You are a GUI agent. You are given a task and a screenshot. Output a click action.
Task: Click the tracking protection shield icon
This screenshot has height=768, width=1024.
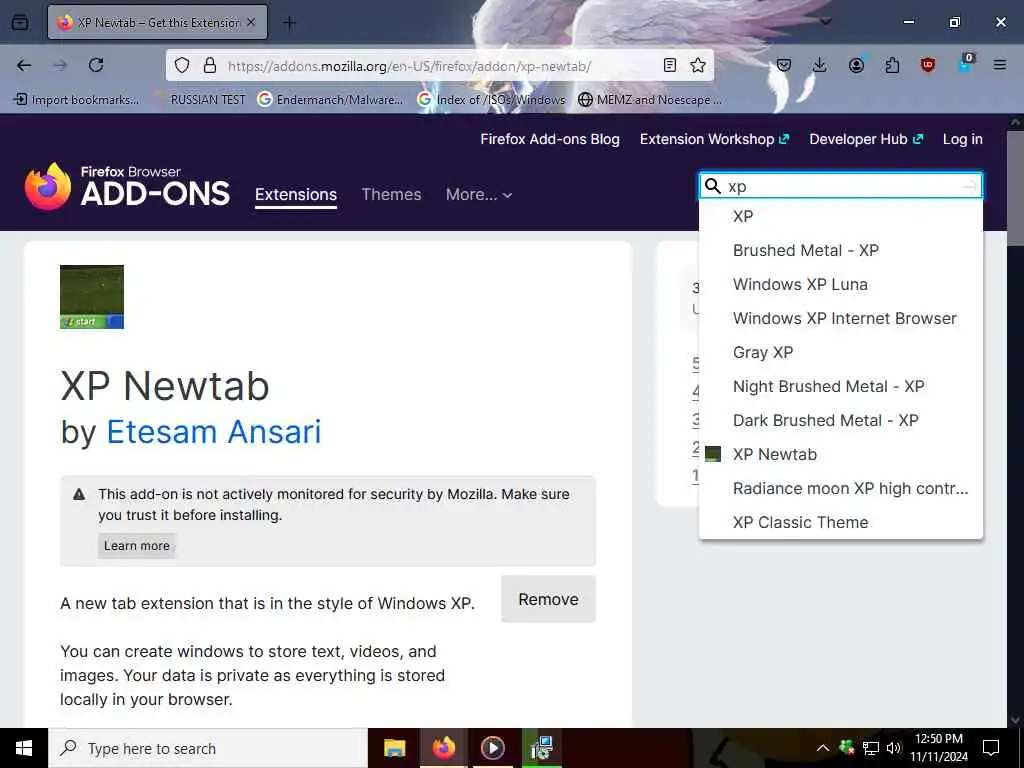(x=182, y=65)
